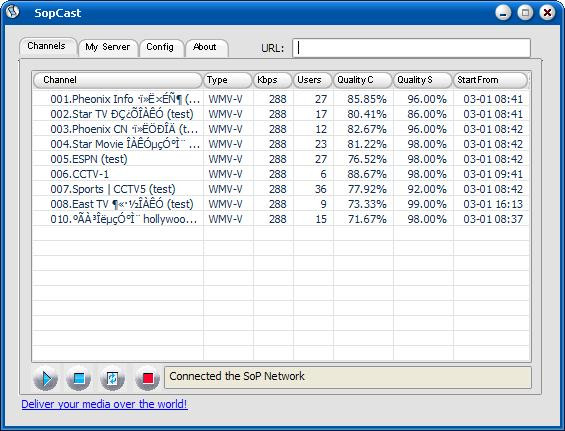
Task: Sort by the Type column header
Action: [x=228, y=80]
